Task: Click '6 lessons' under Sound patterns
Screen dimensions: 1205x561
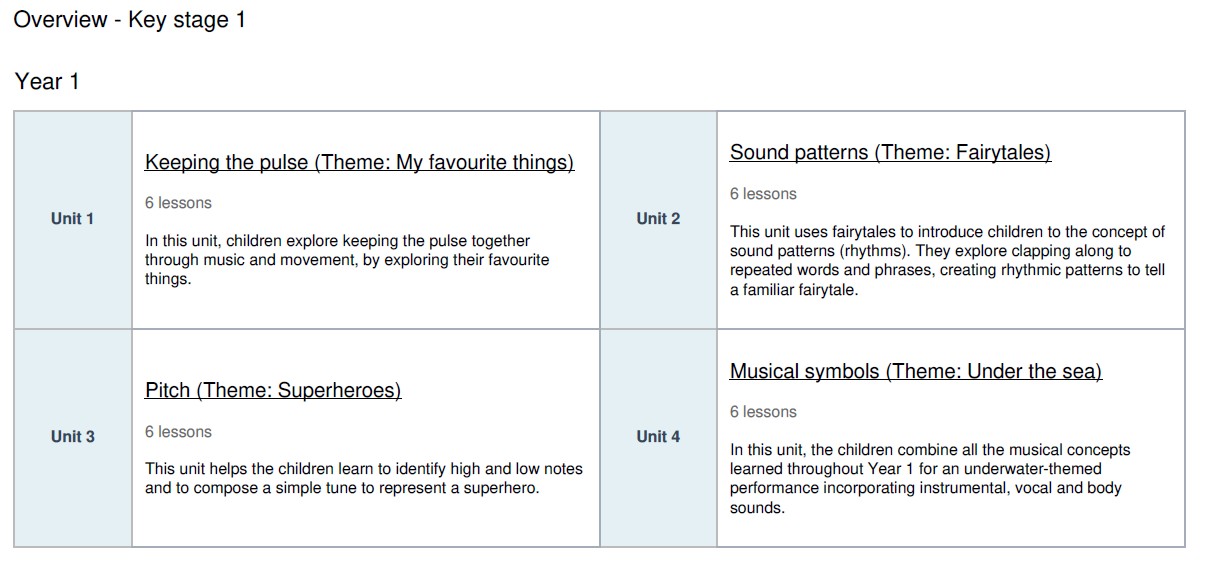Action: (763, 194)
